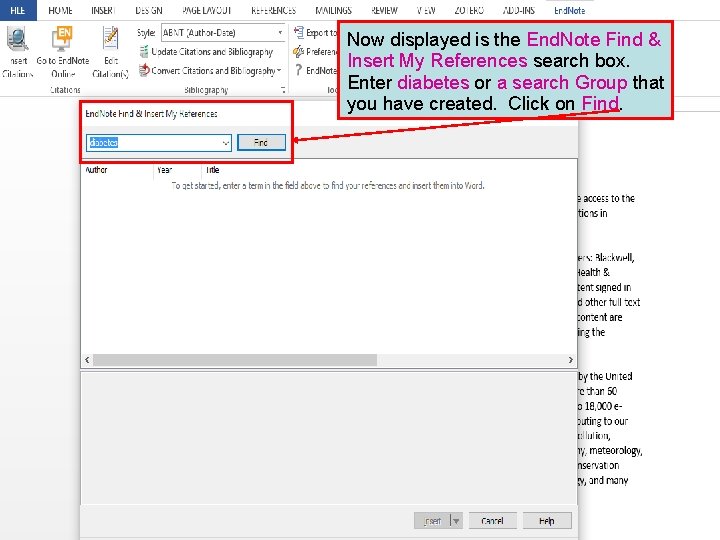Switch to the PAGE LAYOUT tab
The height and width of the screenshot is (540, 720).
tap(207, 10)
